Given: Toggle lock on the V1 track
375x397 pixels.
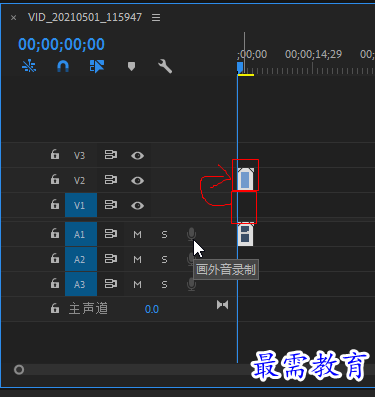Looking at the screenshot, I should tap(55, 204).
